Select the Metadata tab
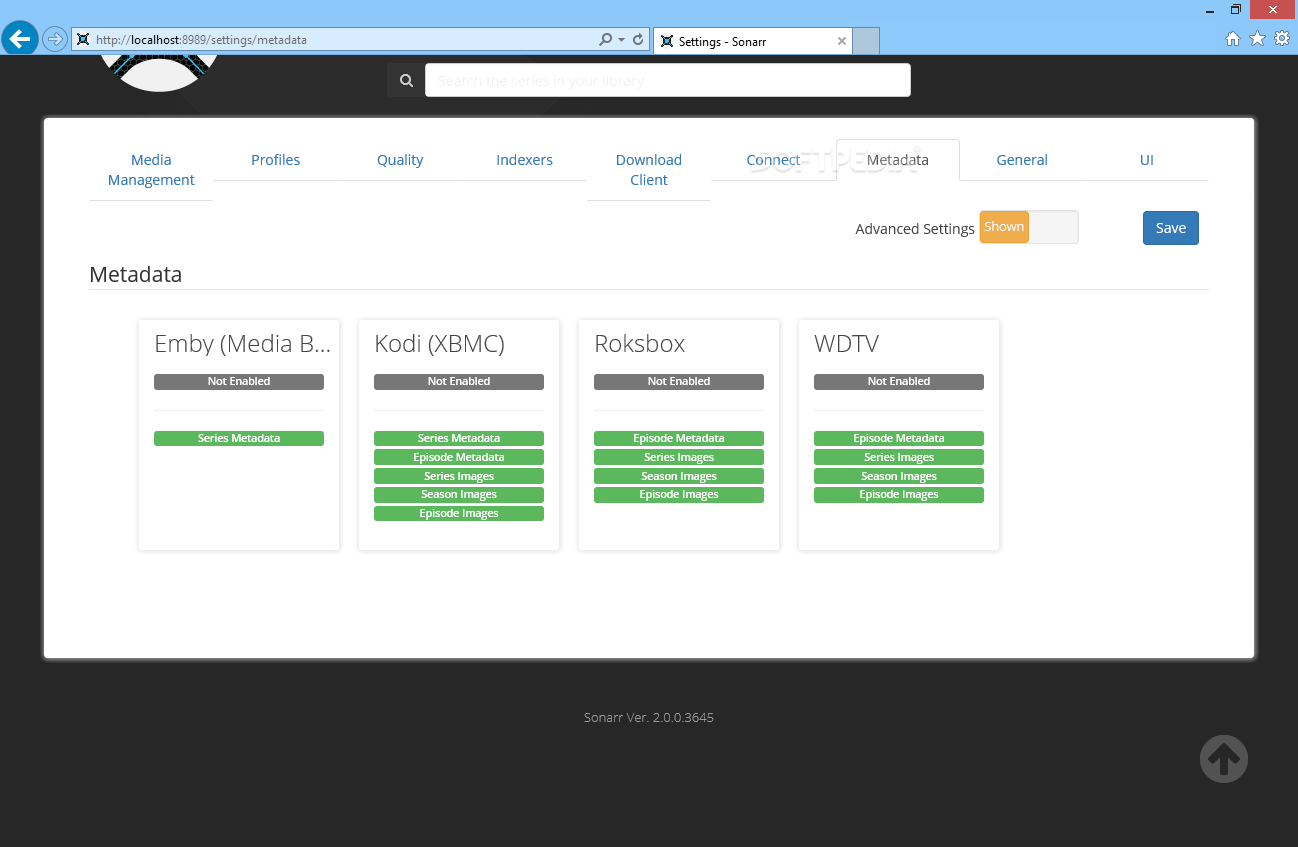Image resolution: width=1298 pixels, height=847 pixels. tap(898, 160)
